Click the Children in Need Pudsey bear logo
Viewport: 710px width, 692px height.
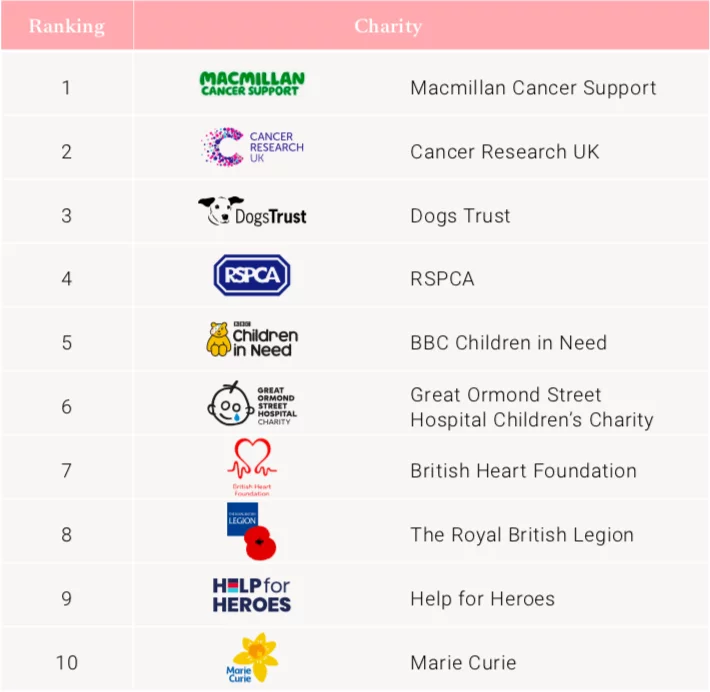tap(252, 339)
